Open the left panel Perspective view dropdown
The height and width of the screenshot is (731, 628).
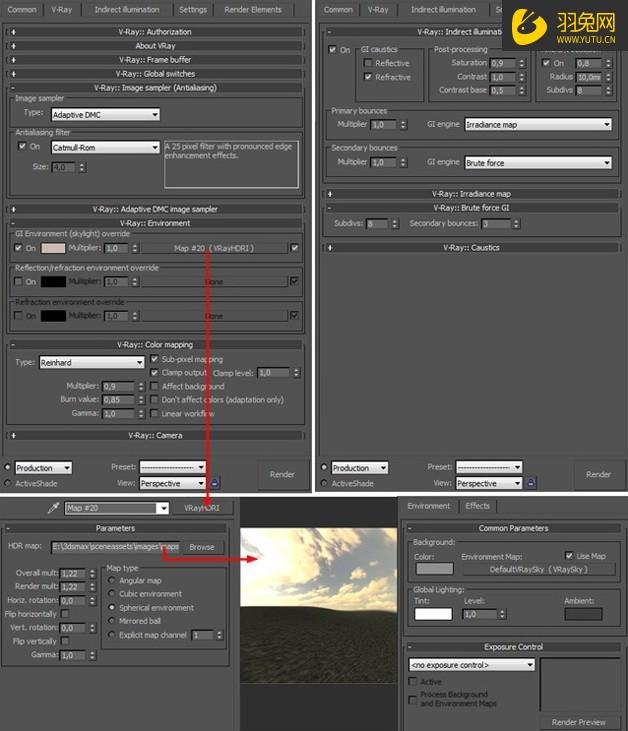click(173, 483)
